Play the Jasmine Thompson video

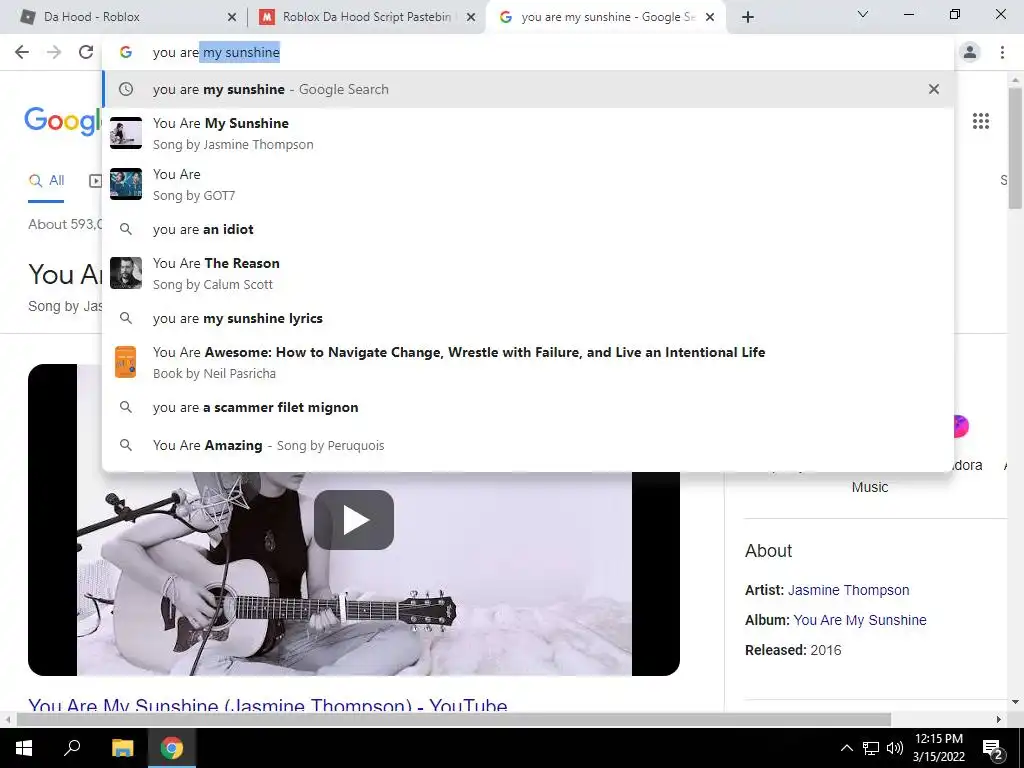coord(353,520)
